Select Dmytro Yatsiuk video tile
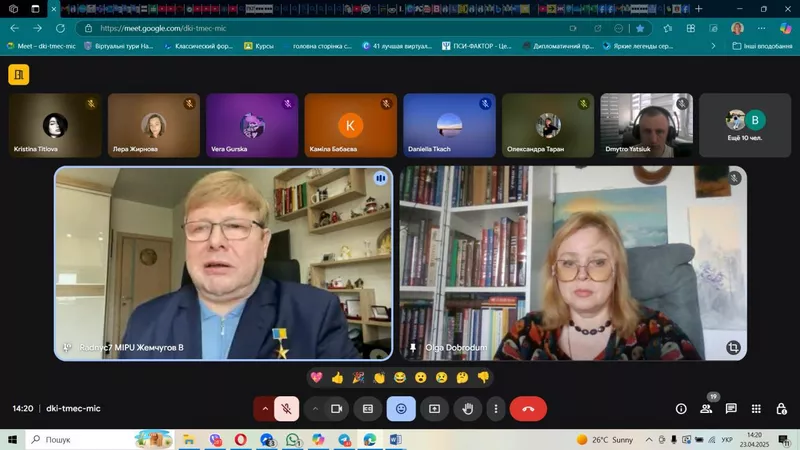The width and height of the screenshot is (800, 450). click(x=646, y=125)
